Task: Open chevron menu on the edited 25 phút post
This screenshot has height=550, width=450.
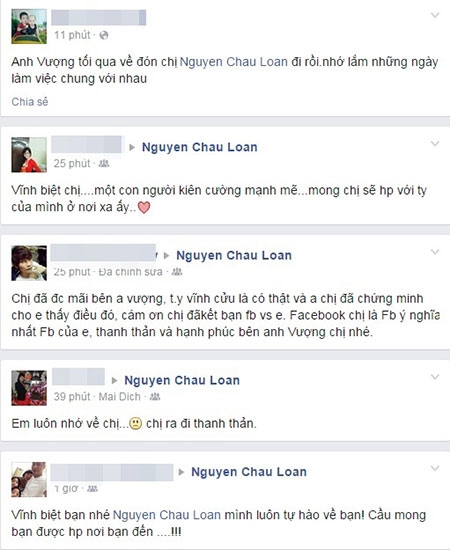Action: coord(435,252)
